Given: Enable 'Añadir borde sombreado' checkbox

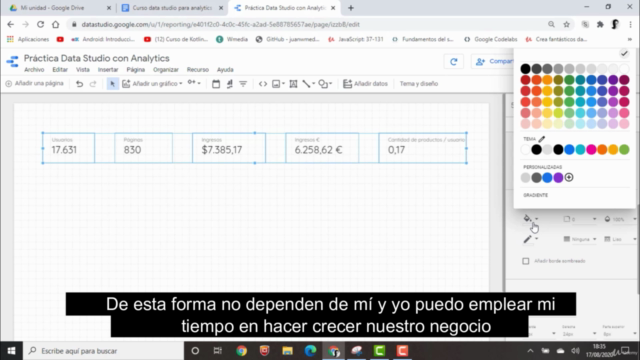Looking at the screenshot, I should (x=526, y=261).
